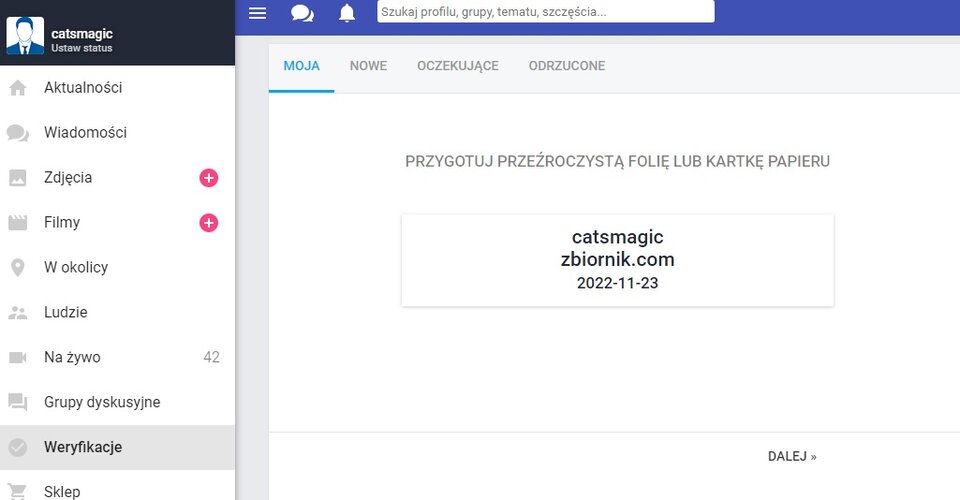Click the shopping cart icon for Sklep
This screenshot has height=500, width=960.
tap(17, 491)
